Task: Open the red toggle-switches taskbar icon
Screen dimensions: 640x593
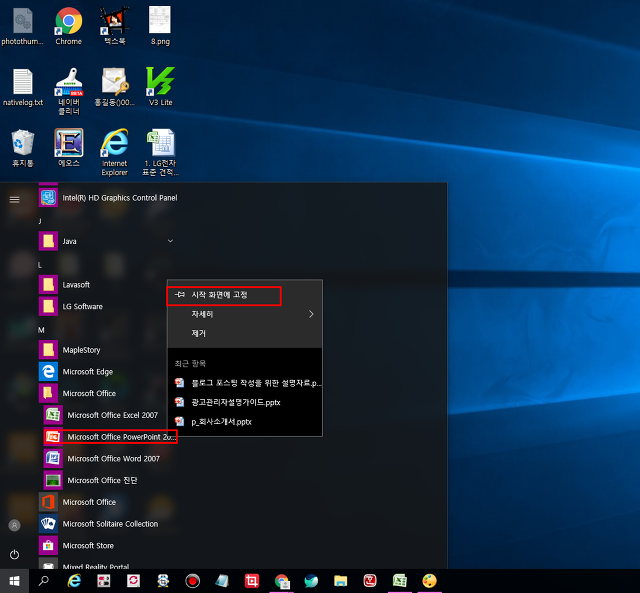Action: click(x=104, y=581)
